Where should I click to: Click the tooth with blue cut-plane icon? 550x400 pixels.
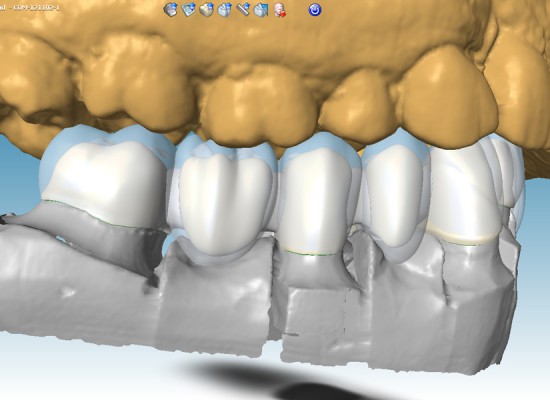[261, 9]
